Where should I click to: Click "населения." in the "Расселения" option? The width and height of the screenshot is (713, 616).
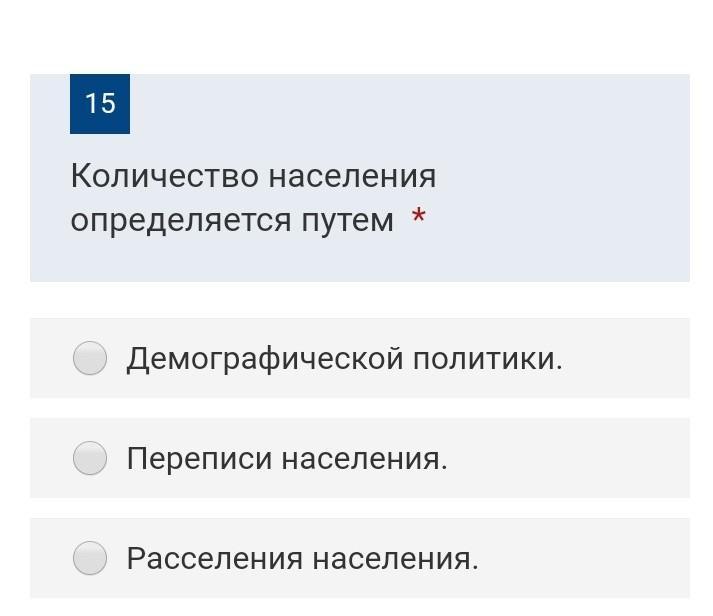tap(395, 559)
